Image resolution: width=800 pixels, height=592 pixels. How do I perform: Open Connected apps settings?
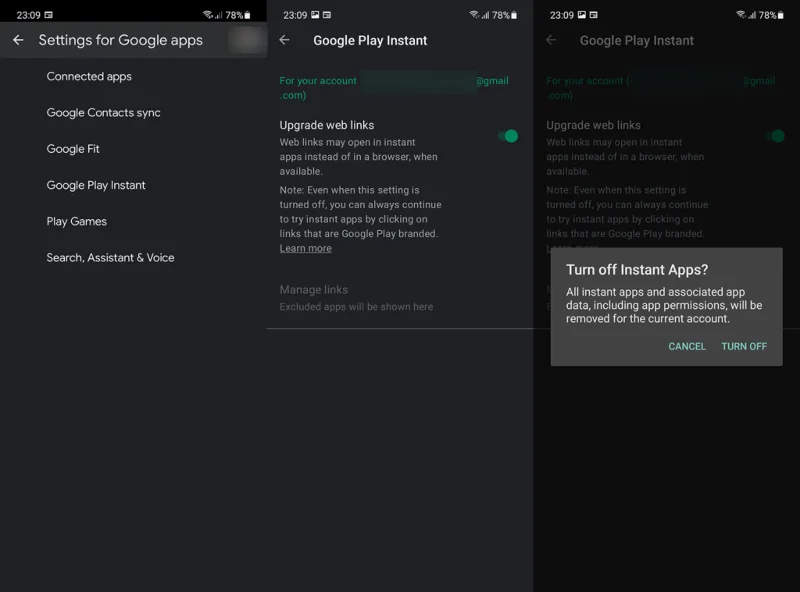89,77
